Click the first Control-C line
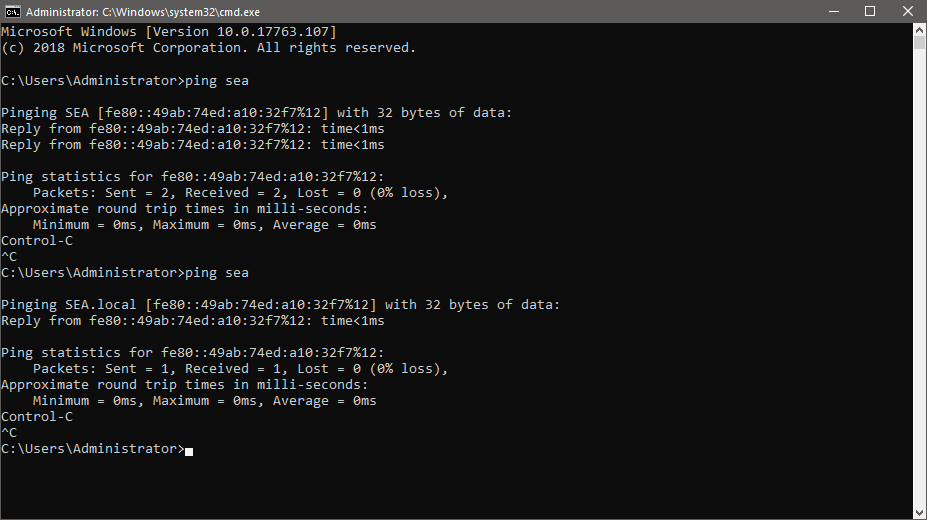 (x=37, y=240)
